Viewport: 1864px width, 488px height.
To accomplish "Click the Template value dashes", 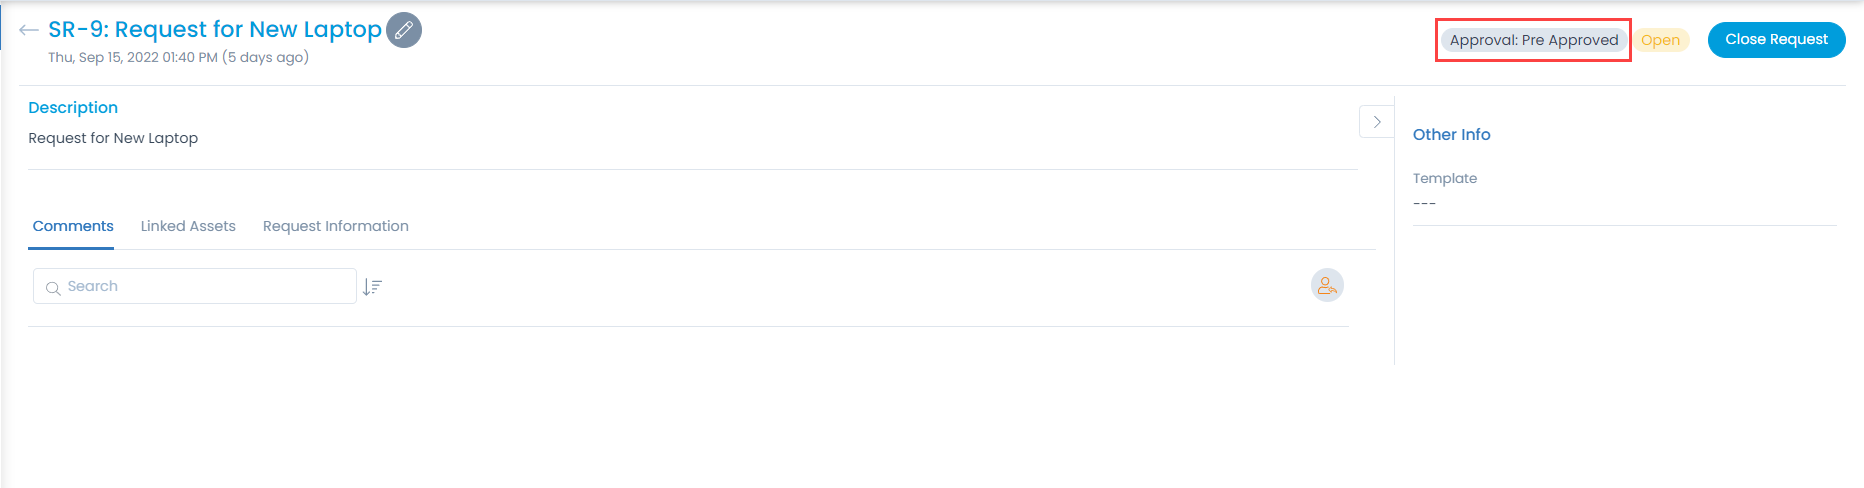I will coord(1424,203).
